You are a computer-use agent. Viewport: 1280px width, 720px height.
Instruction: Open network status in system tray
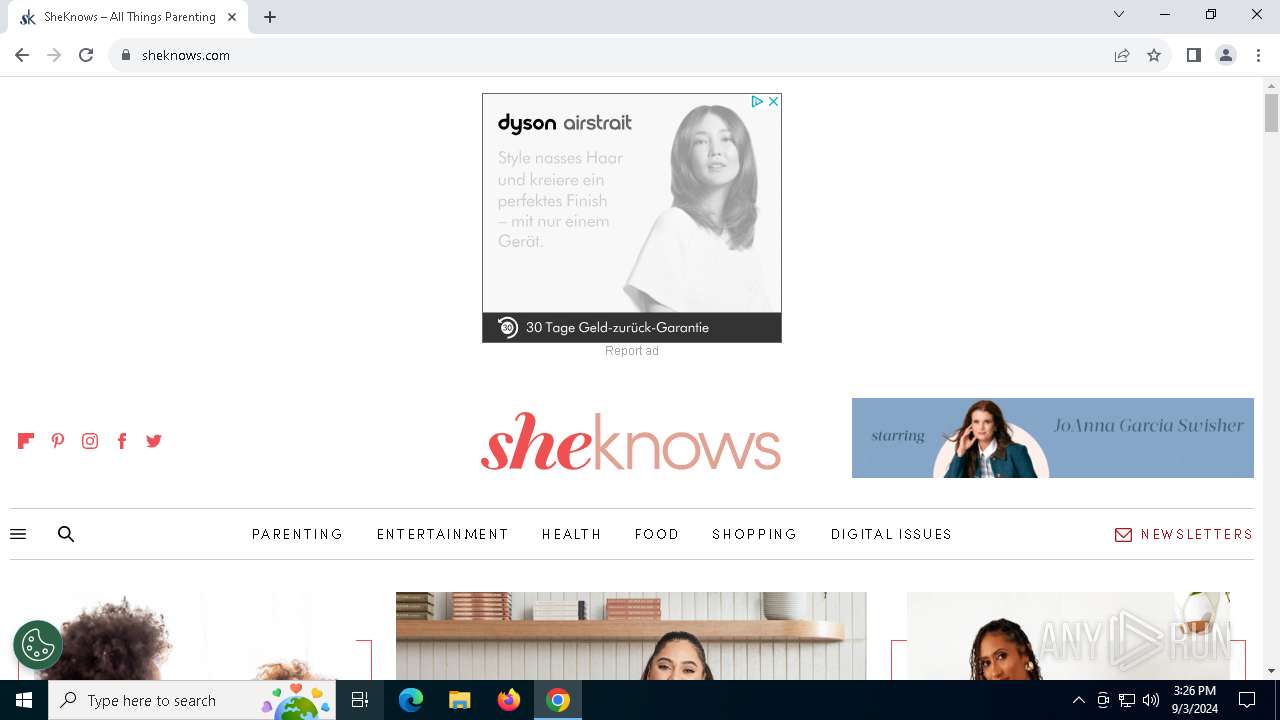click(x=1127, y=700)
